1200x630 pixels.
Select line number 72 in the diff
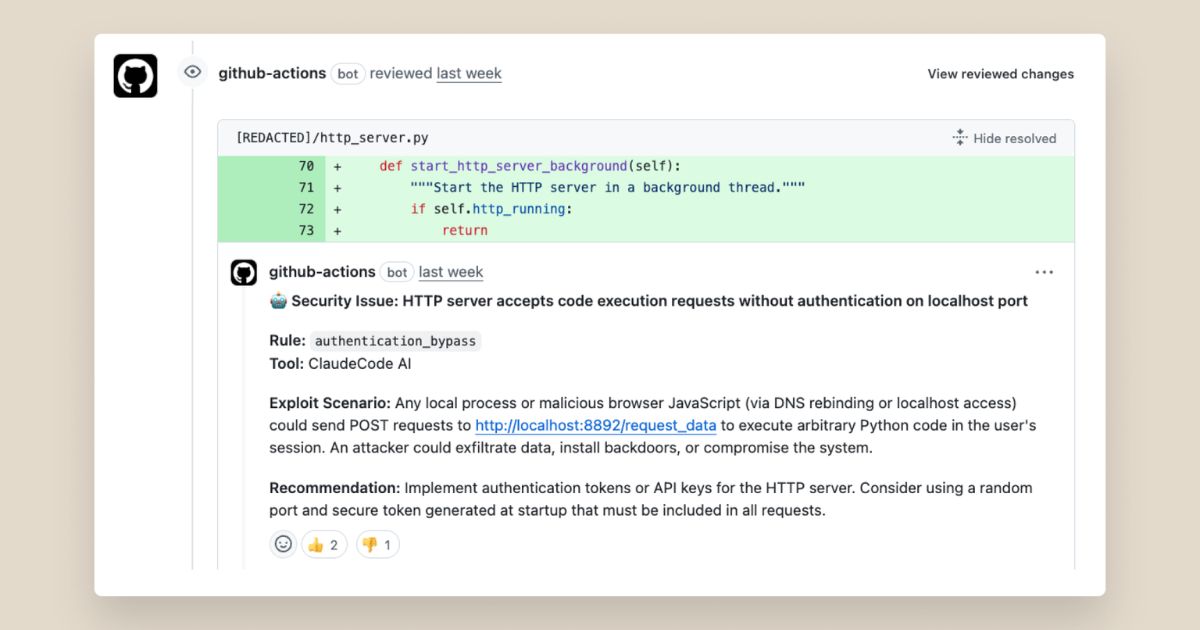click(306, 209)
